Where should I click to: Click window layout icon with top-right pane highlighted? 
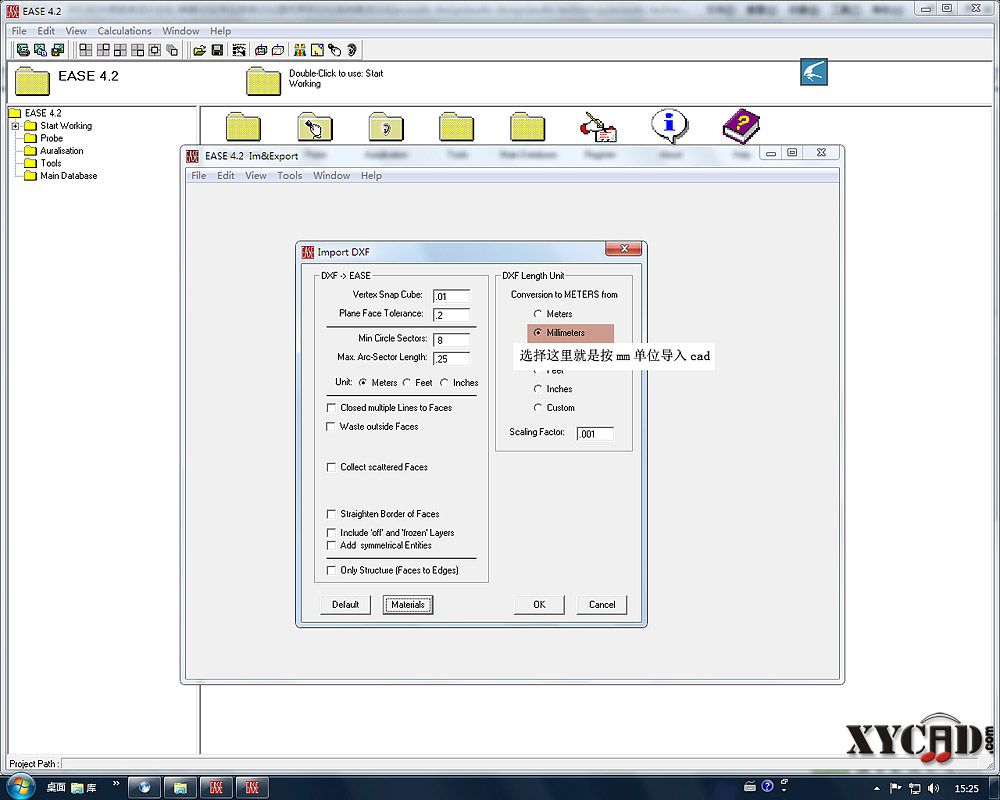103,50
